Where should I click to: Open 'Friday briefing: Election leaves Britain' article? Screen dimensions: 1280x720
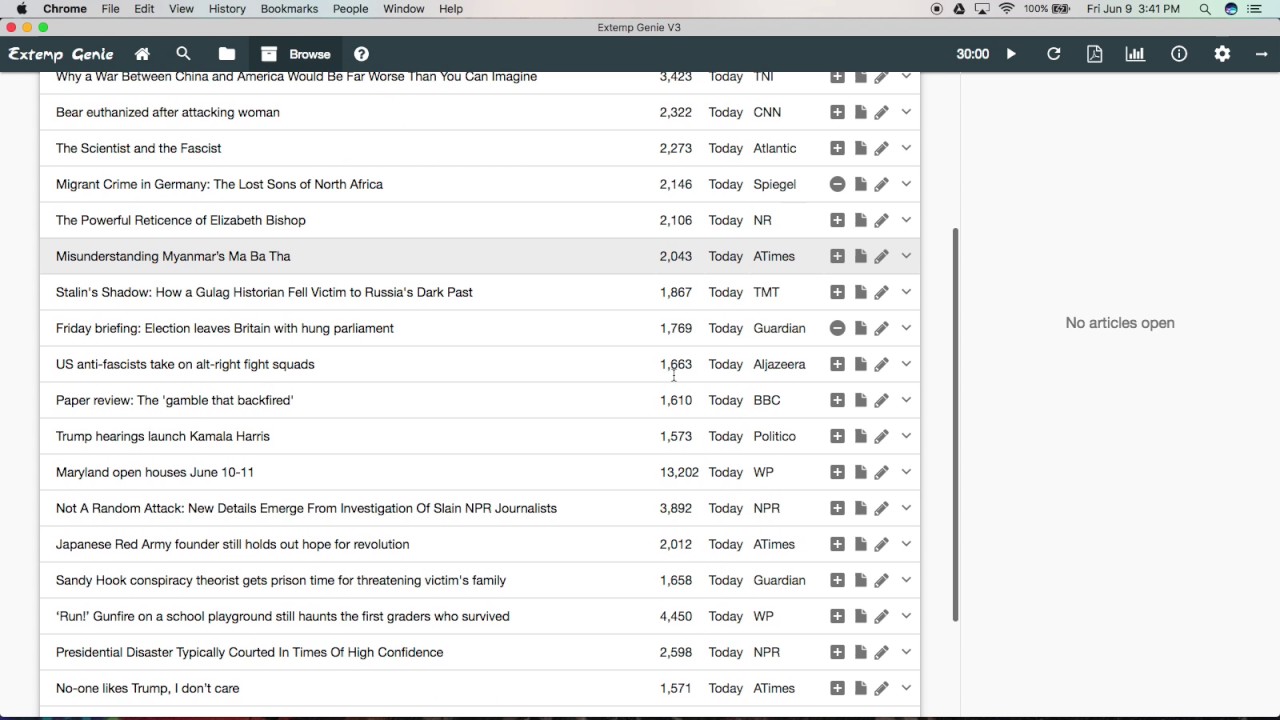pos(225,328)
